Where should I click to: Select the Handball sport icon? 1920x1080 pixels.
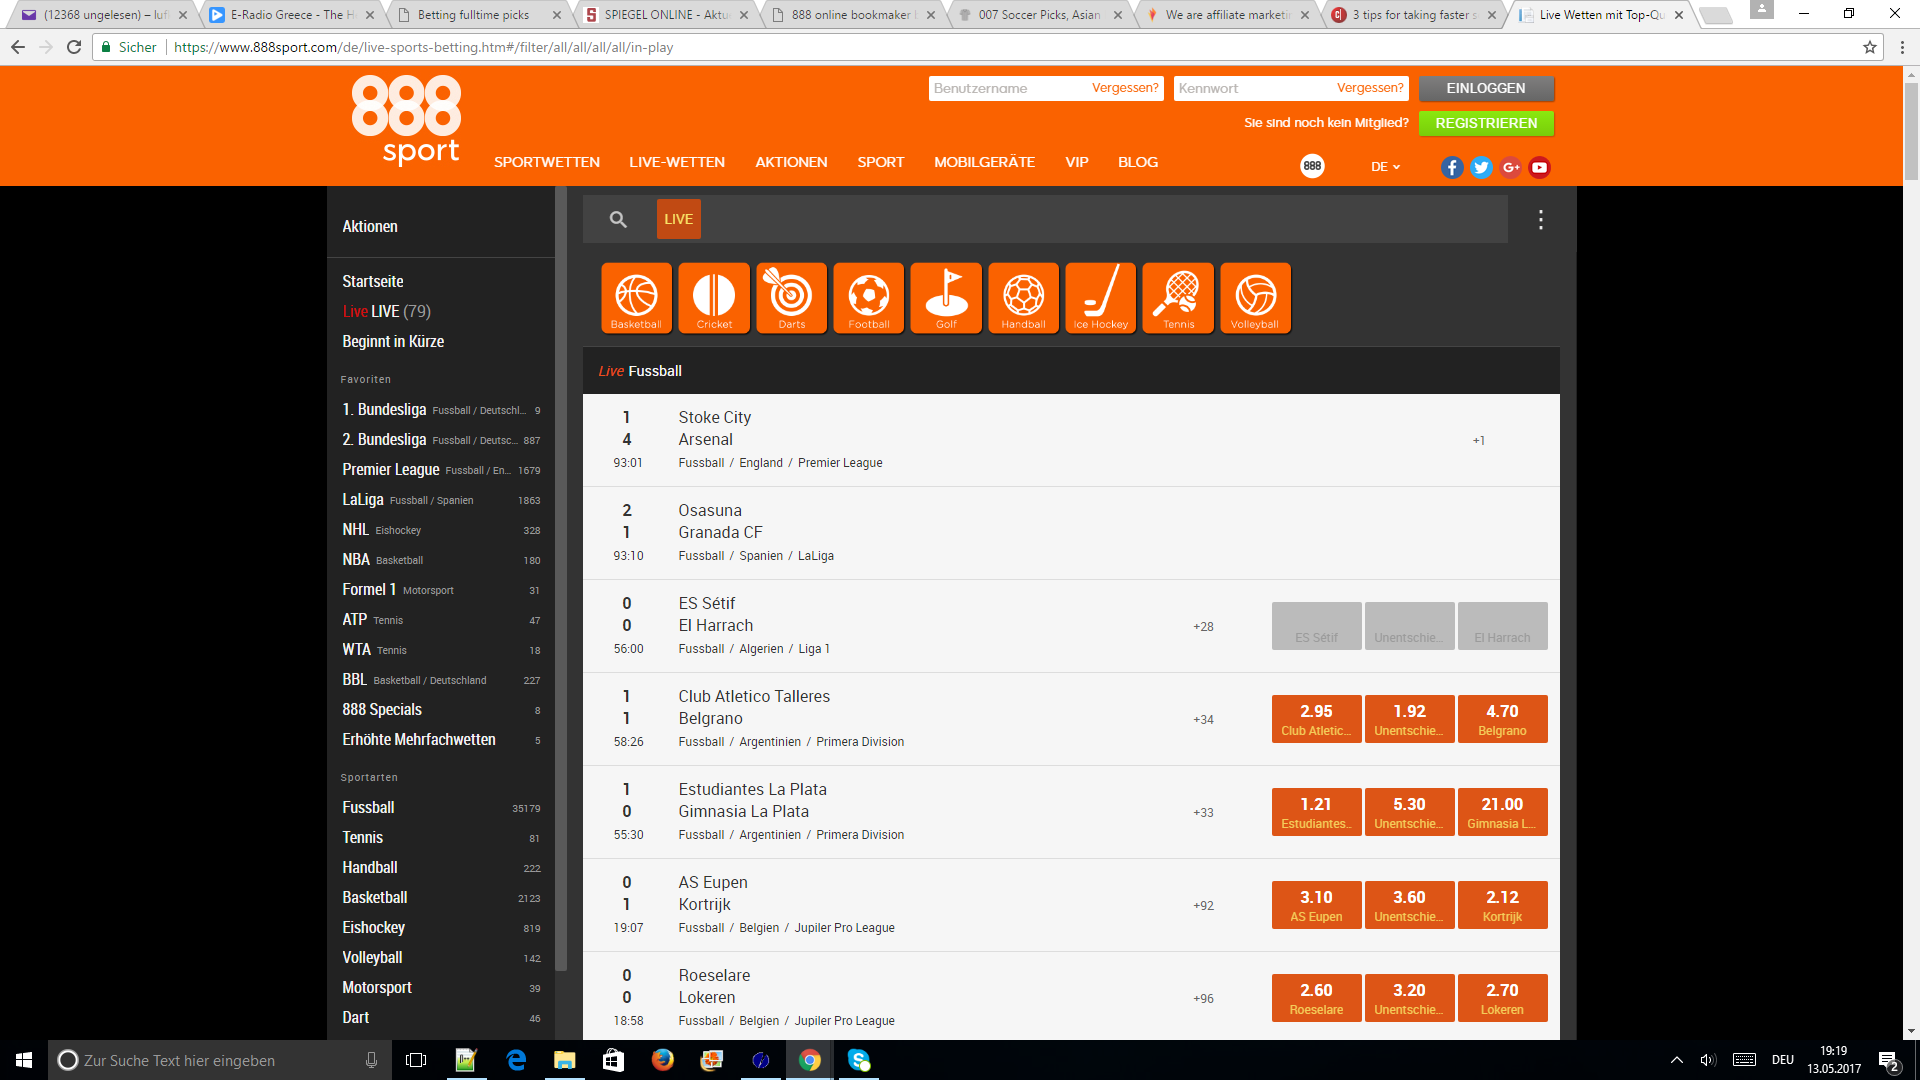click(x=1023, y=298)
